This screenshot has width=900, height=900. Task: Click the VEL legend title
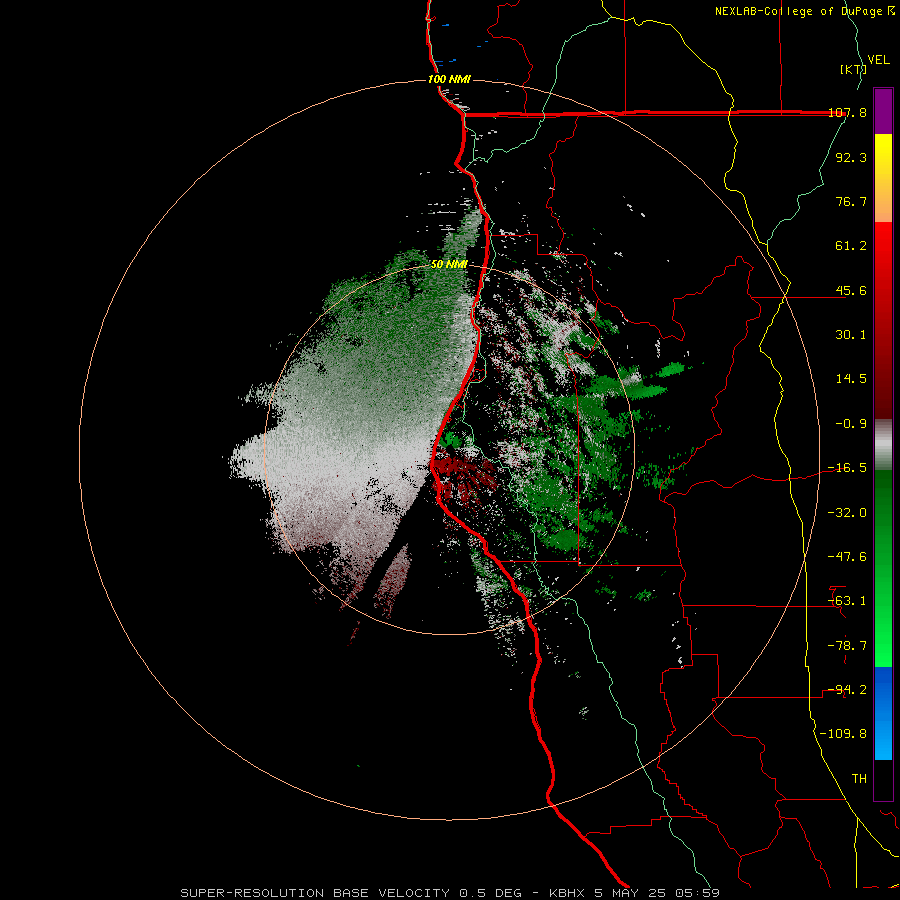(878, 60)
